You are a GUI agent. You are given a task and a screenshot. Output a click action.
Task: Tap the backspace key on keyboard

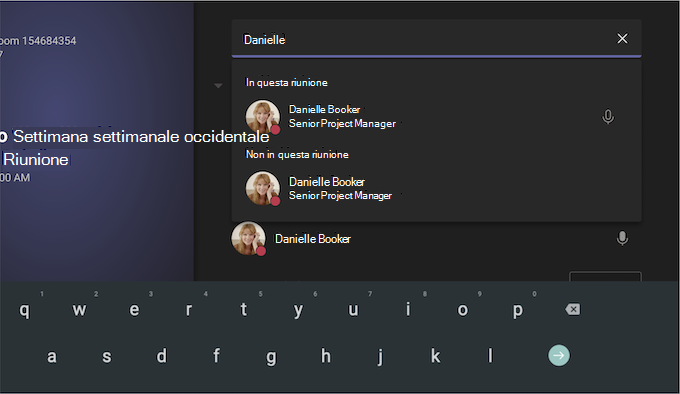pyautogui.click(x=572, y=309)
